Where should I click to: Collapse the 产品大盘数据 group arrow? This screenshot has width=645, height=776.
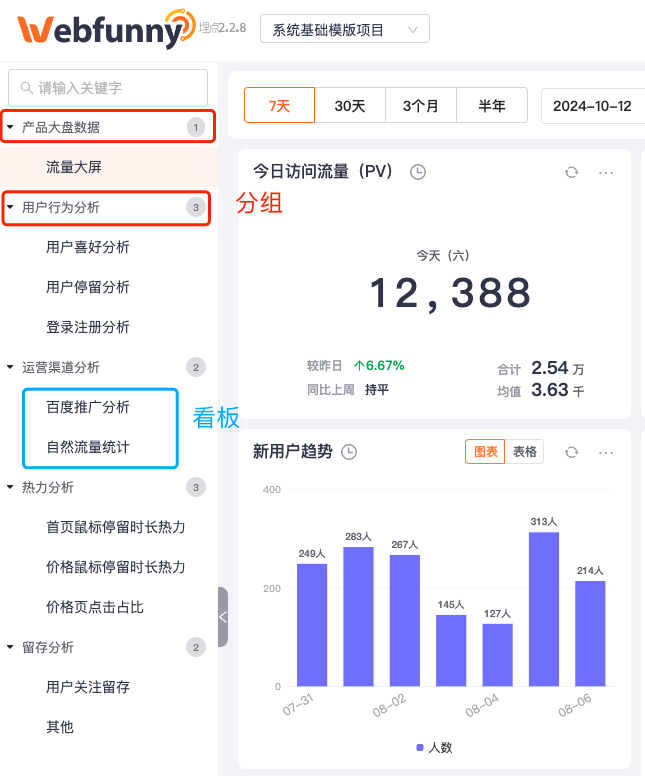[10, 127]
